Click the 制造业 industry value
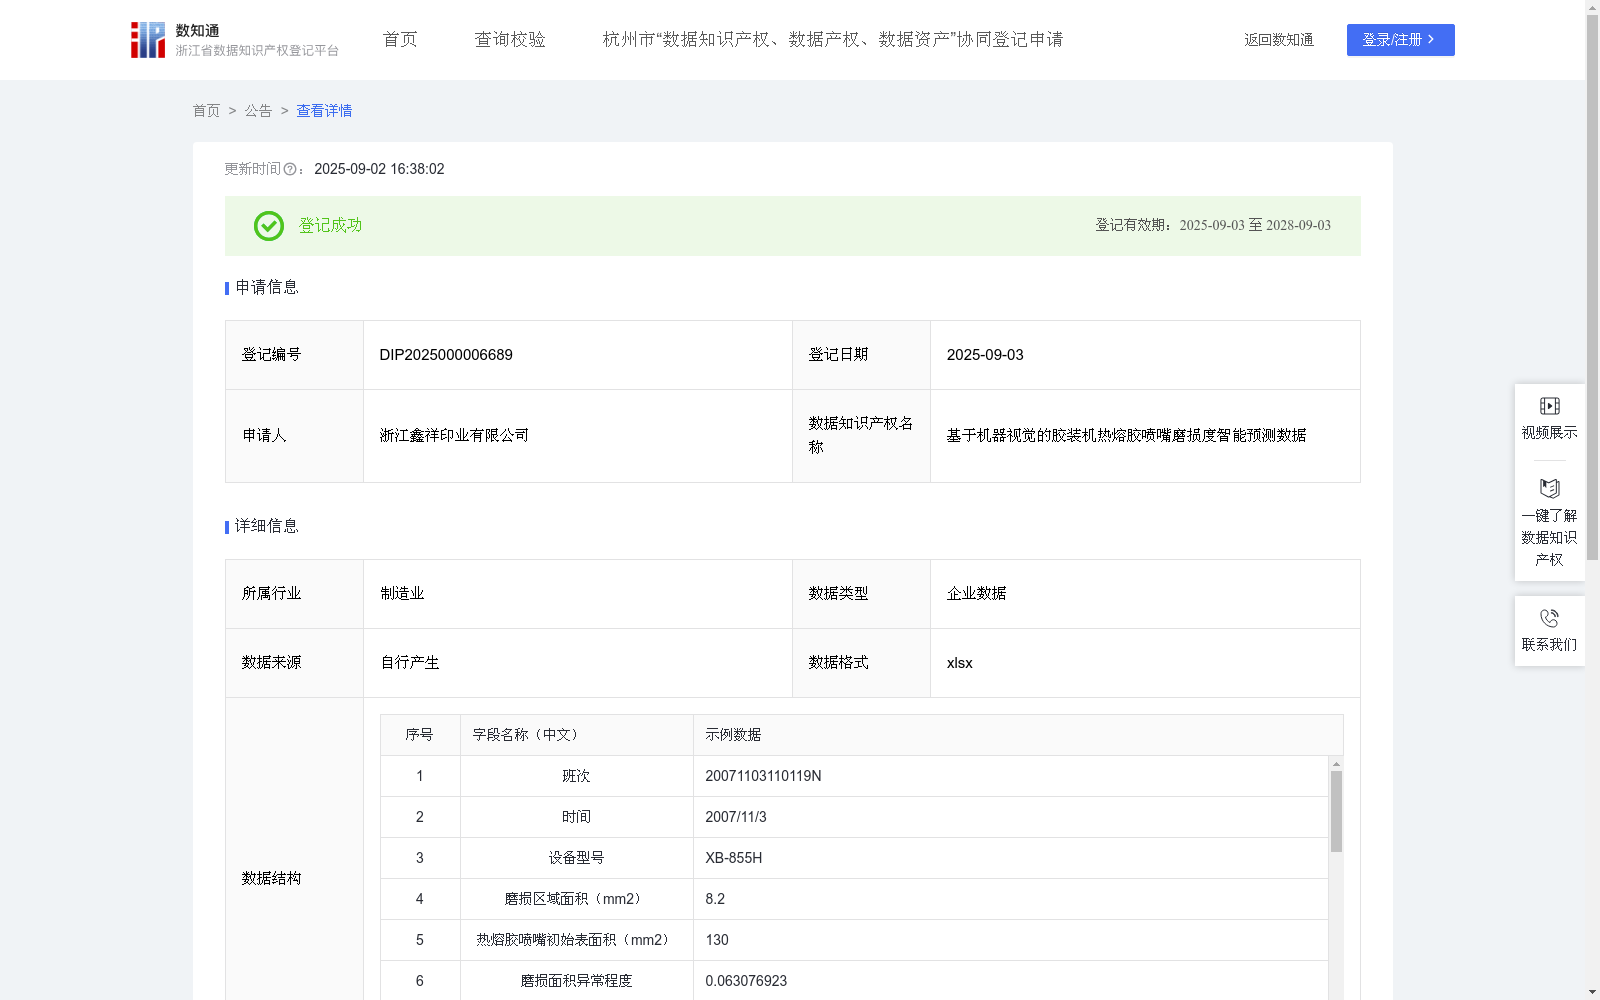Screen dimensions: 1600x1000 coord(402,593)
